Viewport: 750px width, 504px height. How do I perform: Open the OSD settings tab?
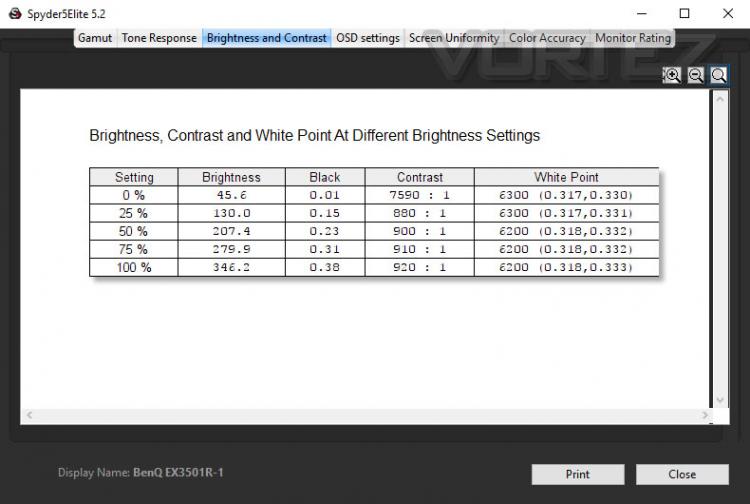pos(367,38)
